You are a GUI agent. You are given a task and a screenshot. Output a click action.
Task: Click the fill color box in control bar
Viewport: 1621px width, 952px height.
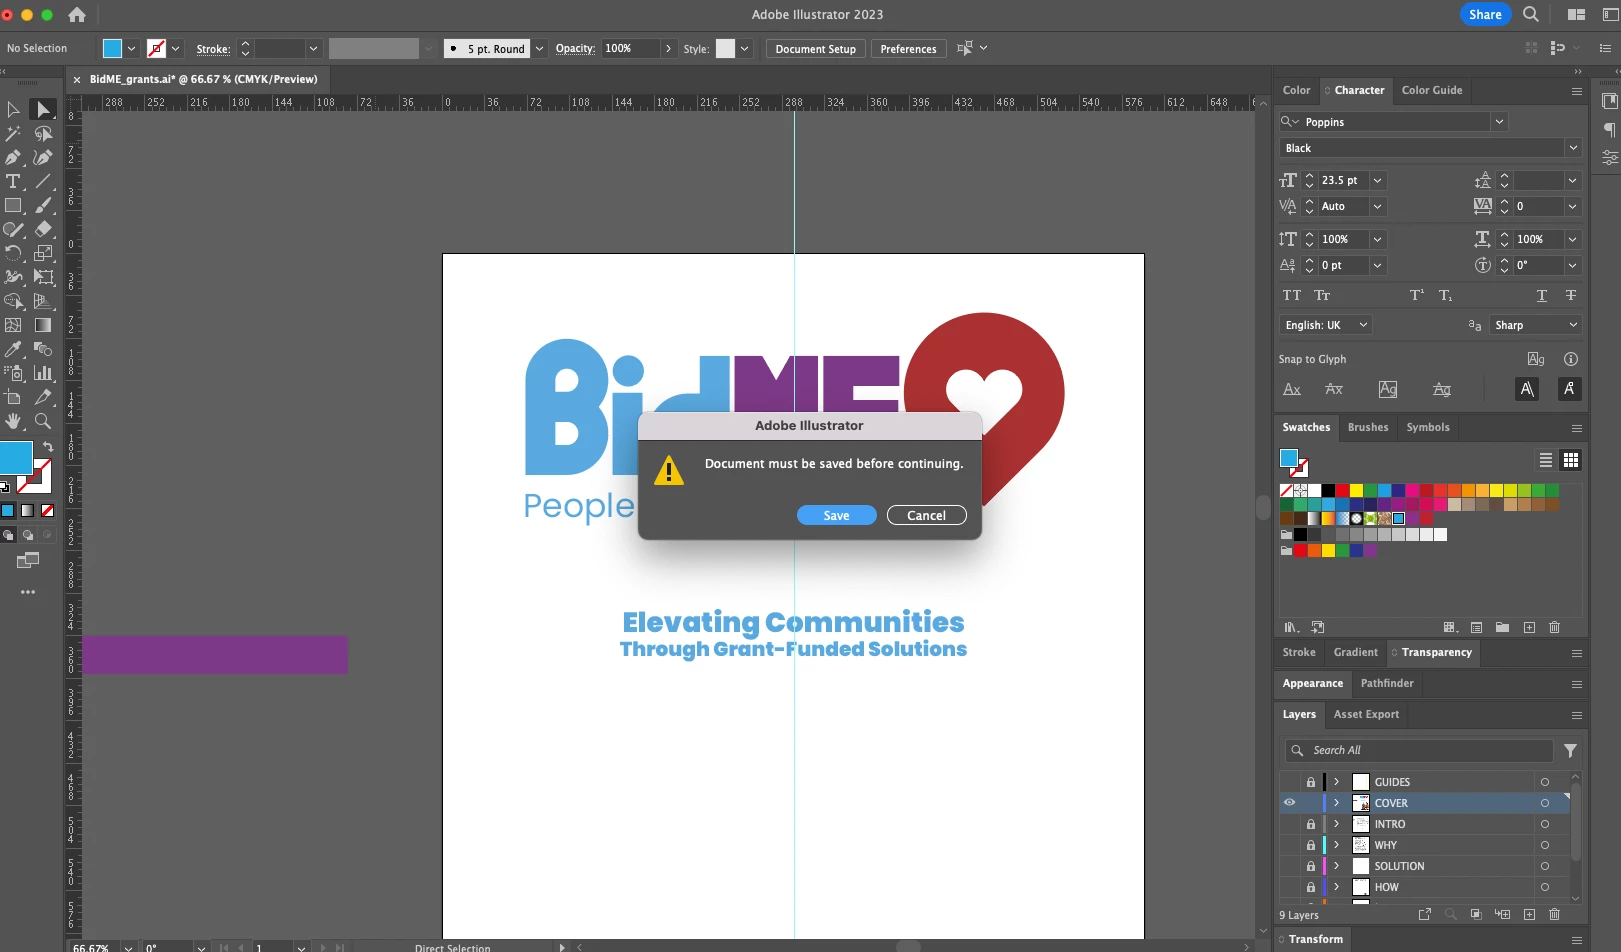tap(112, 48)
